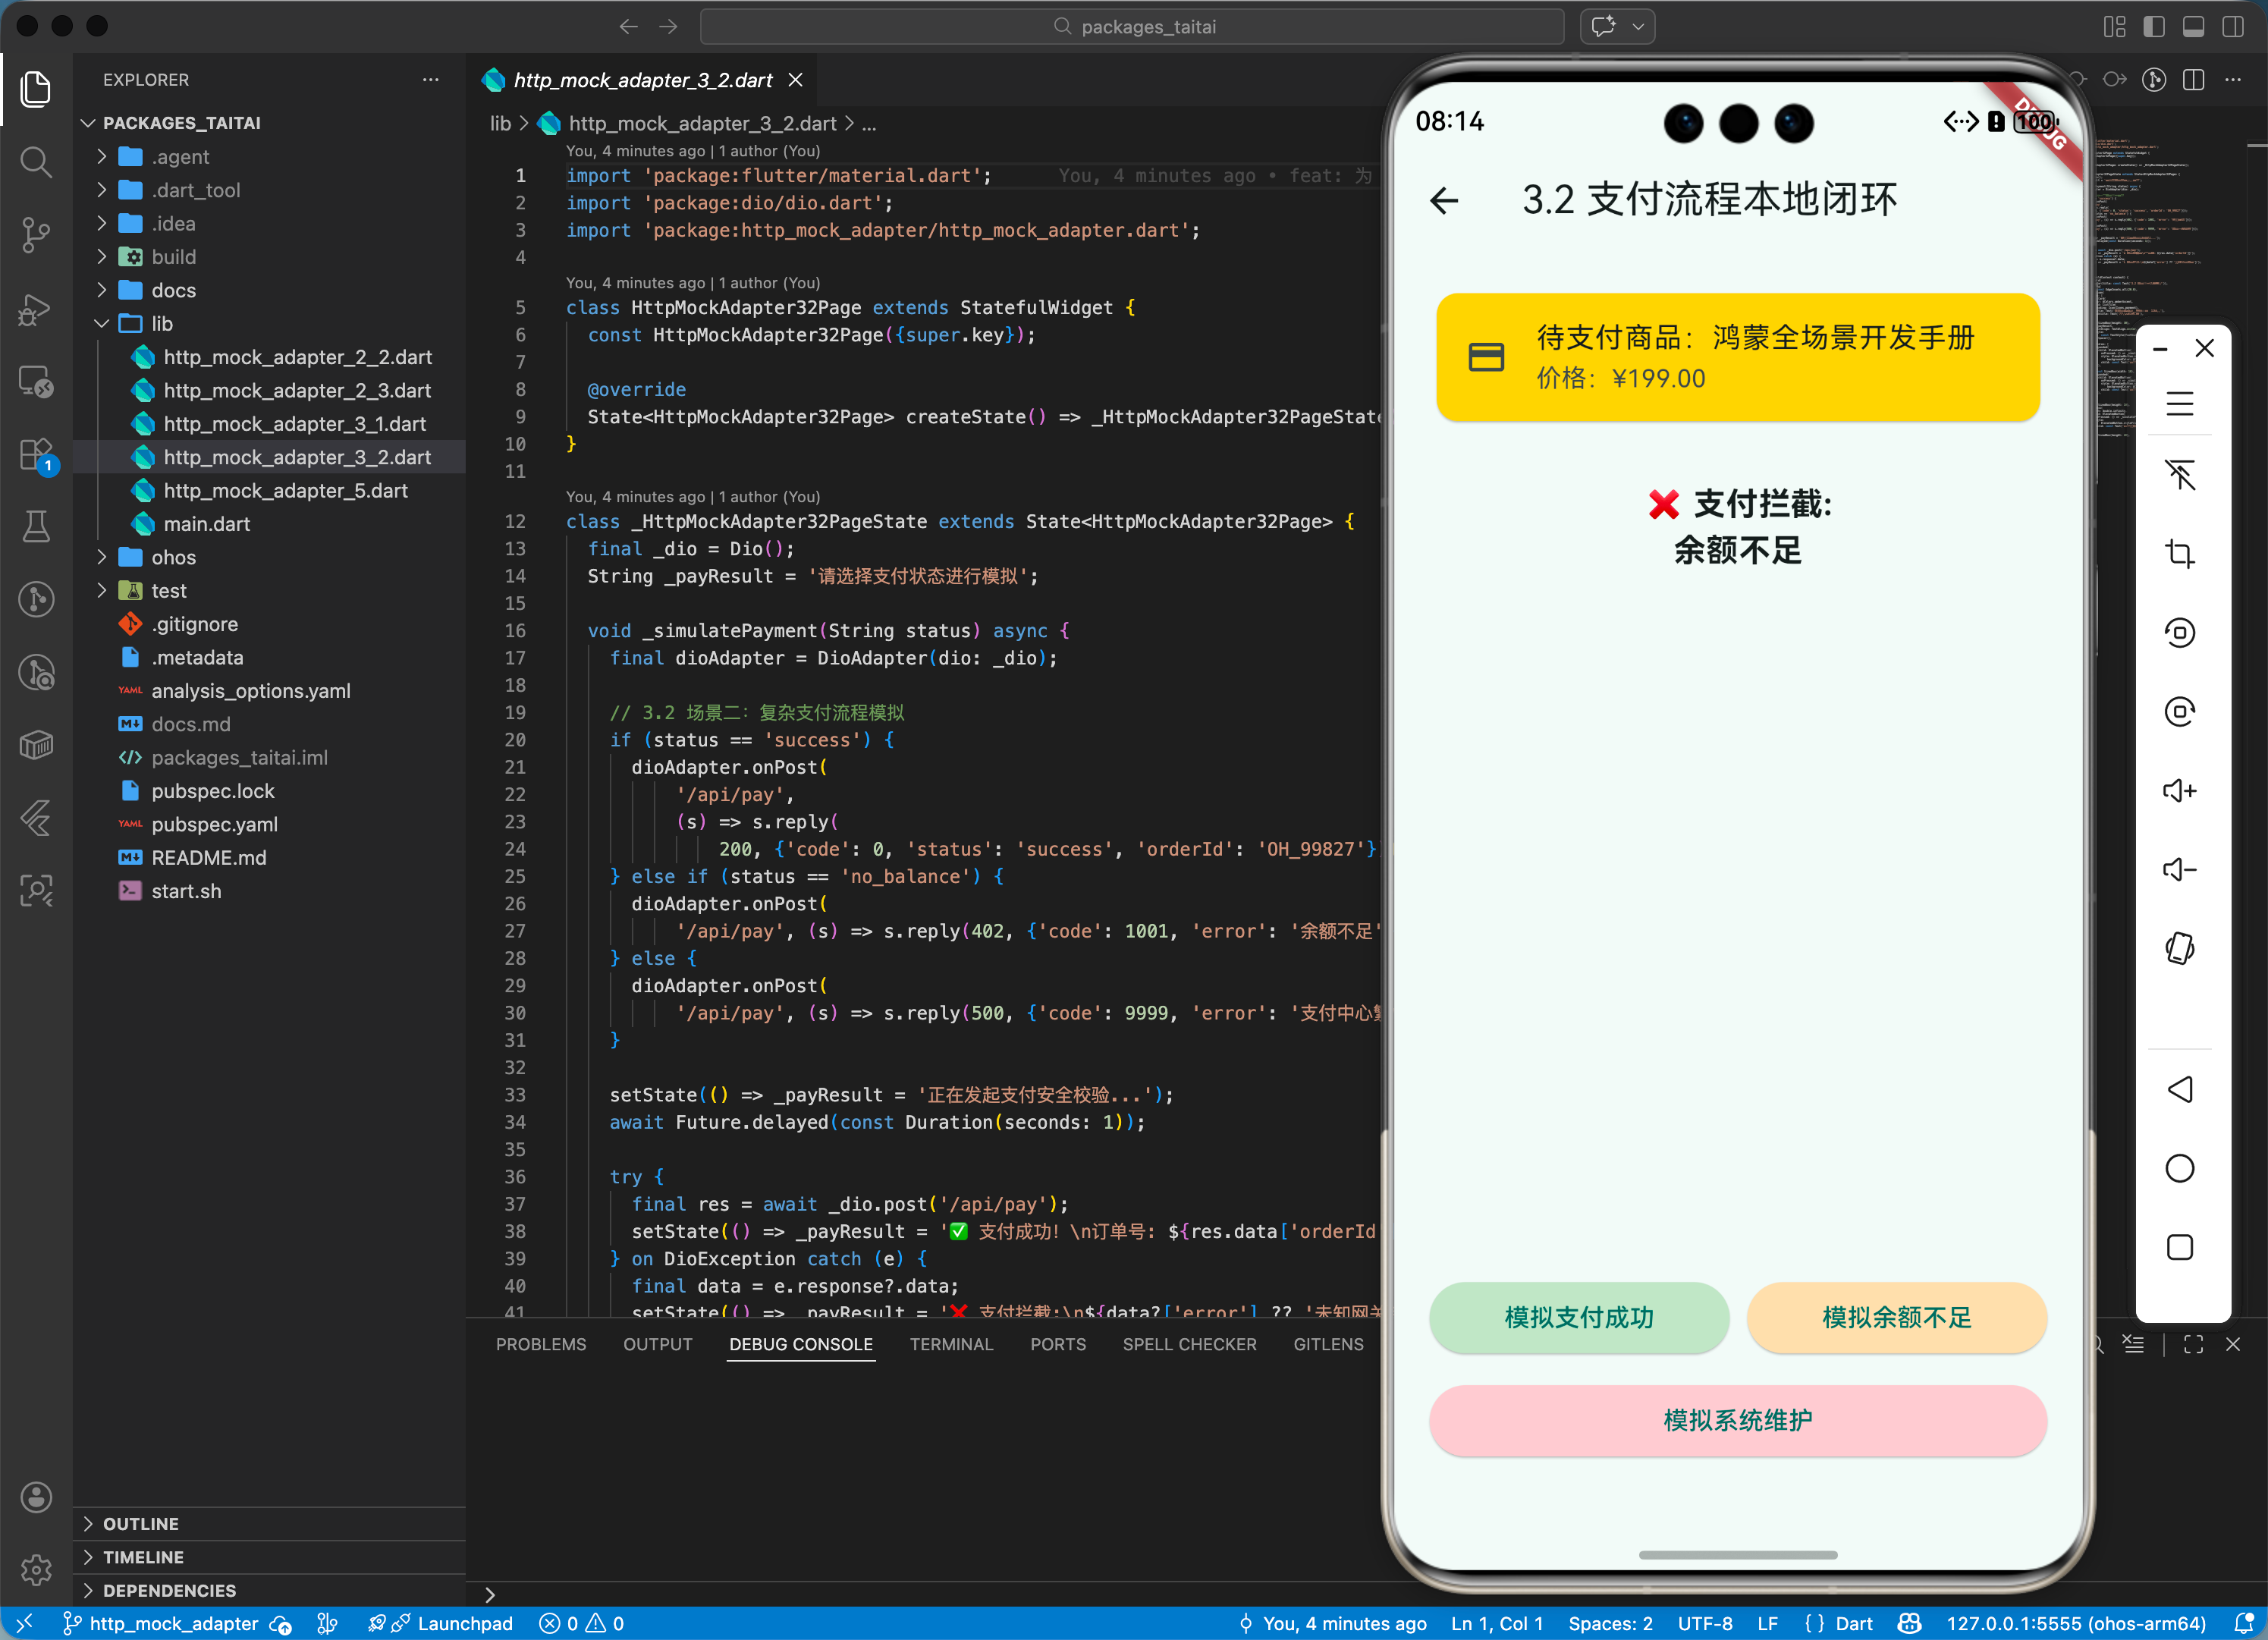The height and width of the screenshot is (1640, 2268).
Task: Switch to the TERMINAL tab
Action: pyautogui.click(x=951, y=1344)
